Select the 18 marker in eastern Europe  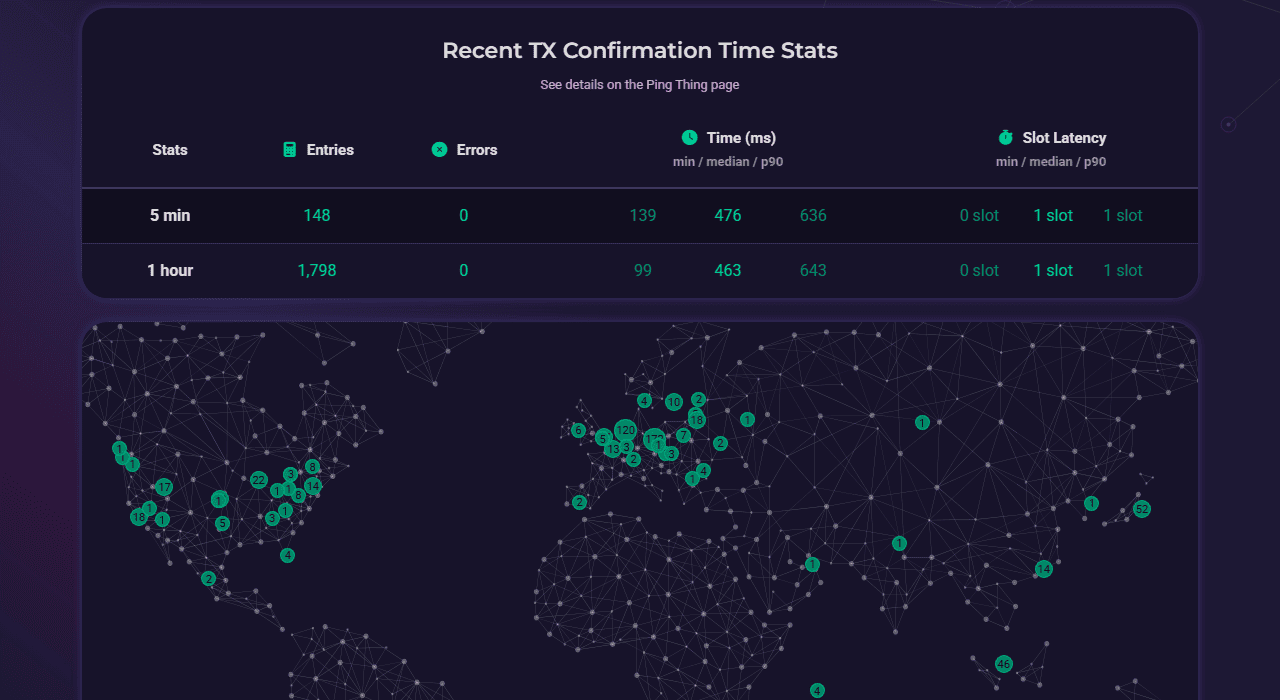tap(696, 420)
